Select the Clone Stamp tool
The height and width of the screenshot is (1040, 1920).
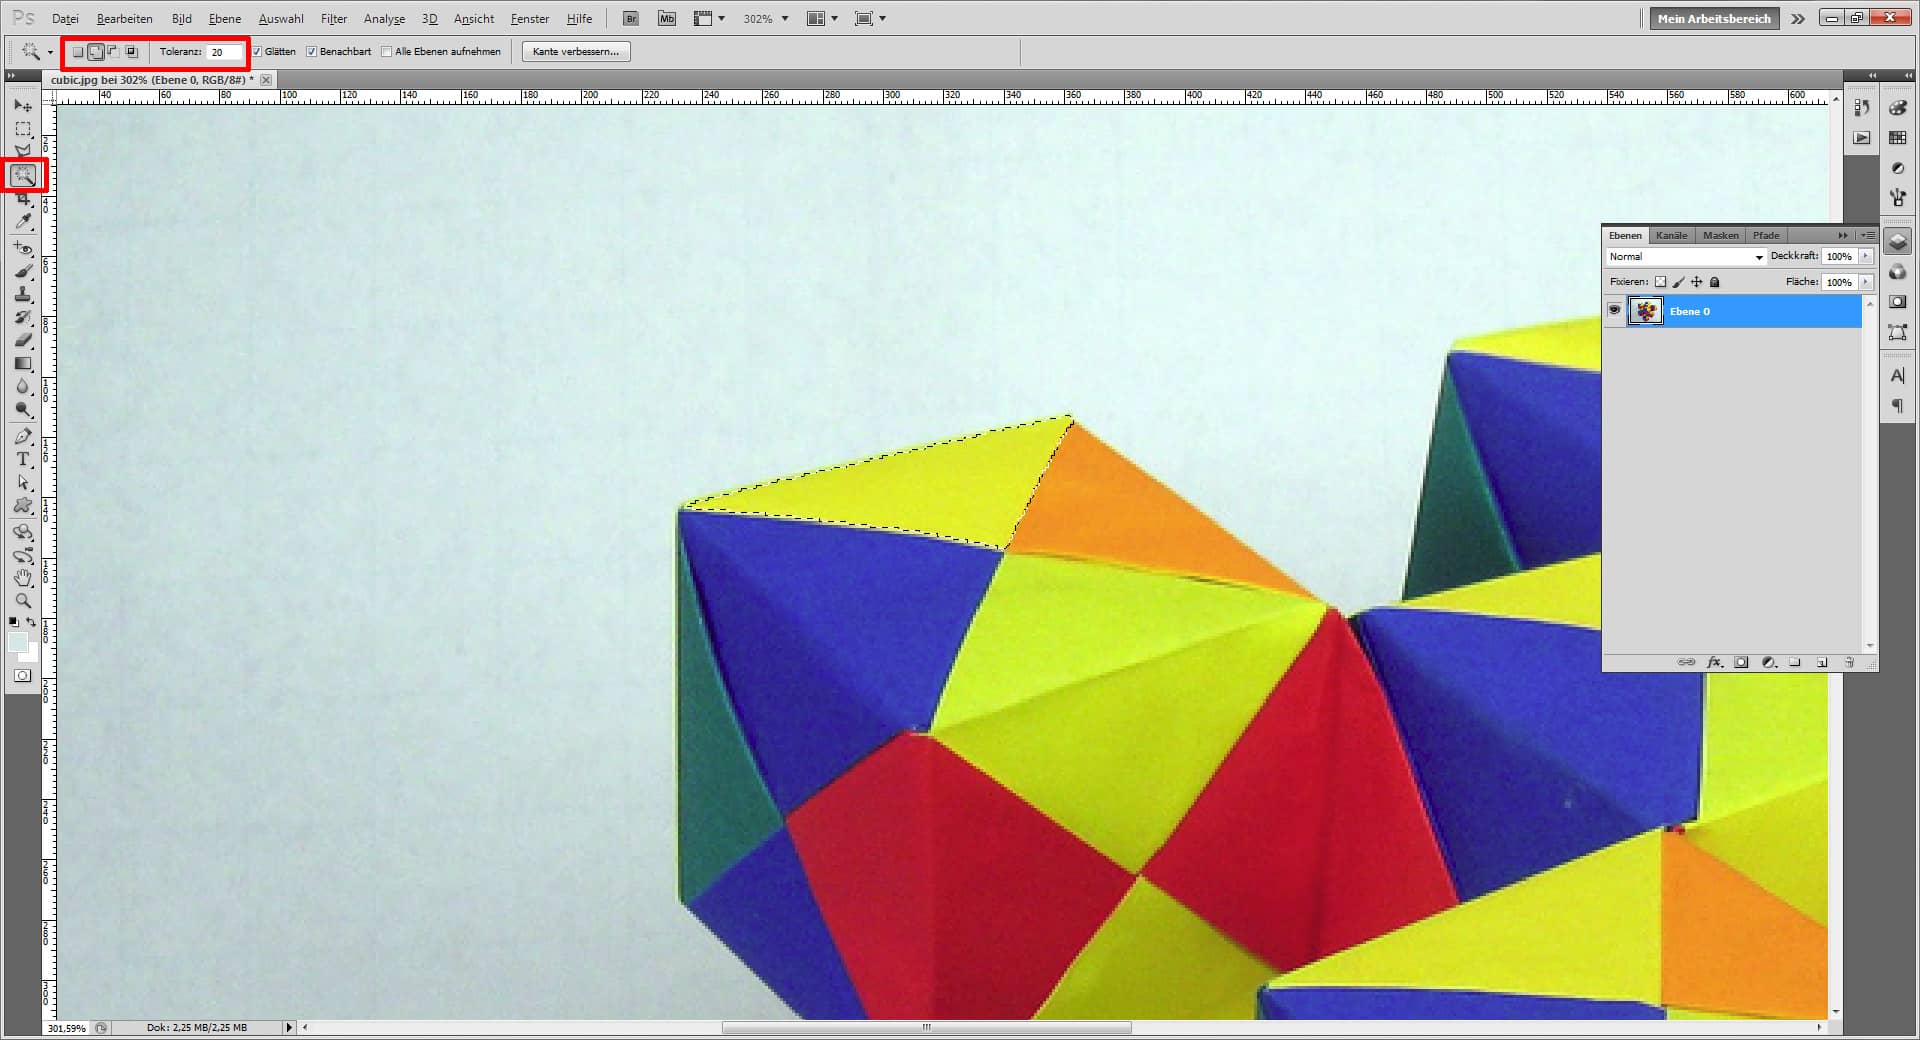click(x=23, y=295)
